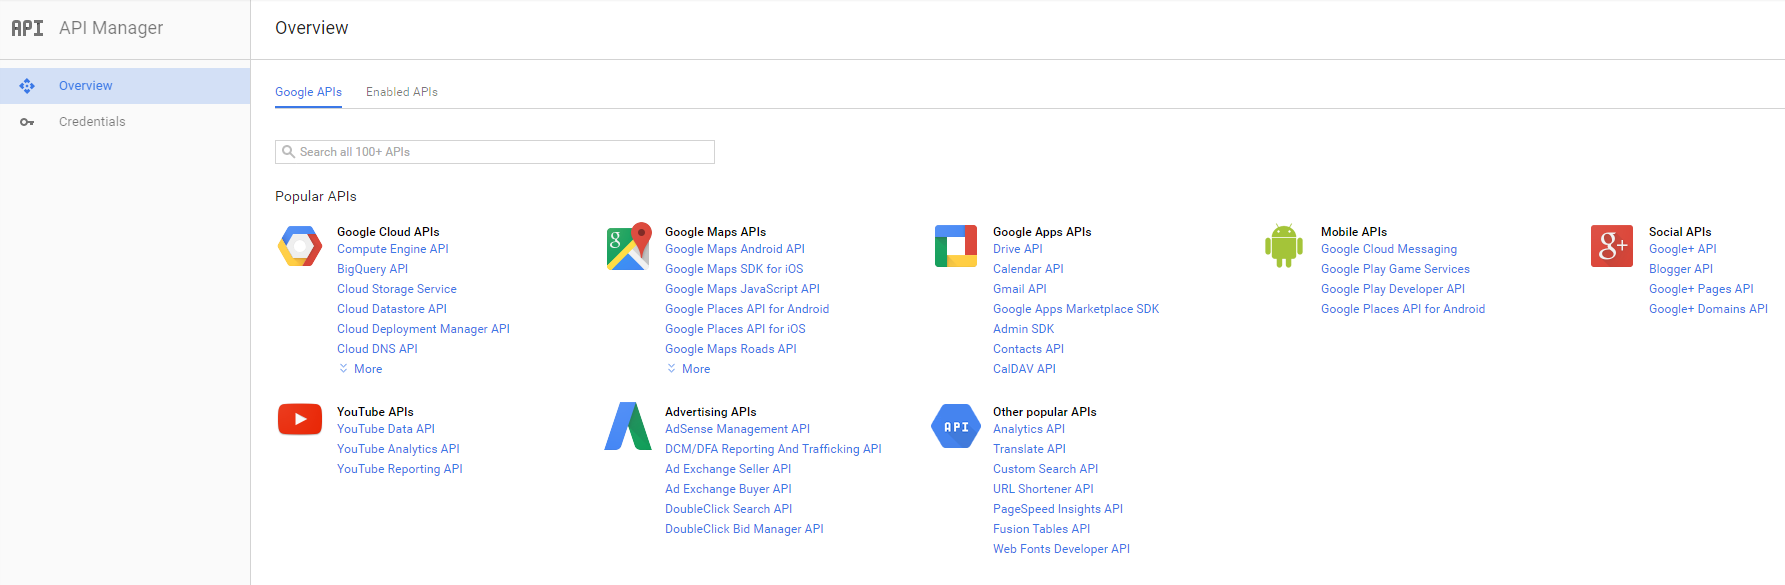Open Compute Engine API link
The width and height of the screenshot is (1785, 585).
point(393,249)
